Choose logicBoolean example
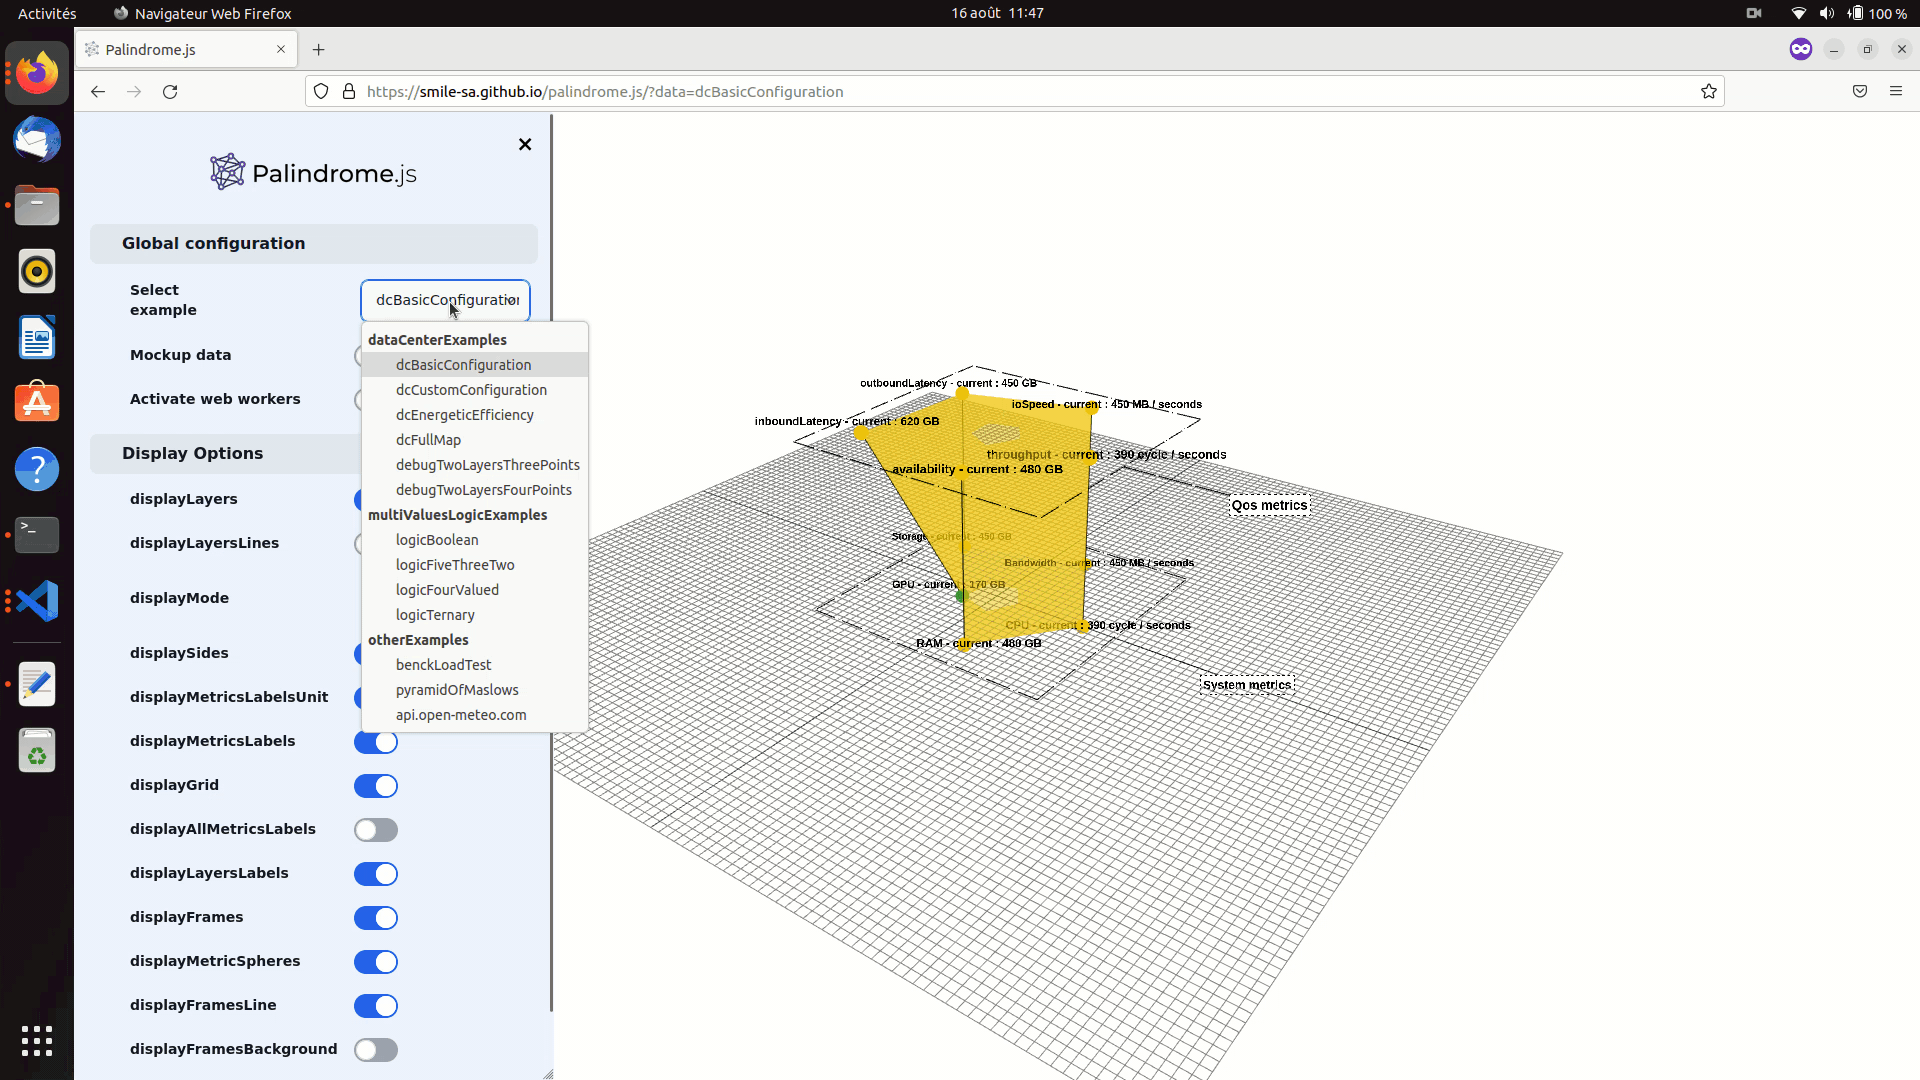 475,540
